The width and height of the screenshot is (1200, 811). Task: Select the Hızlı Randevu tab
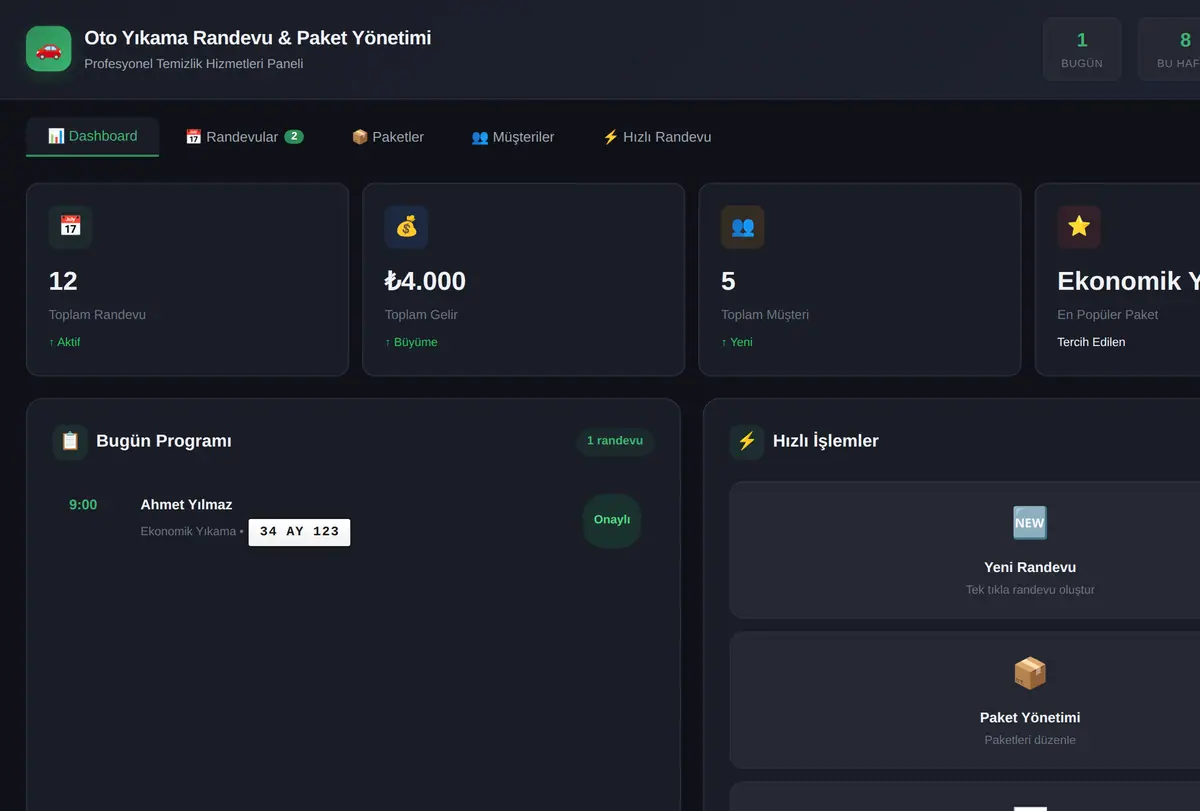click(x=657, y=137)
